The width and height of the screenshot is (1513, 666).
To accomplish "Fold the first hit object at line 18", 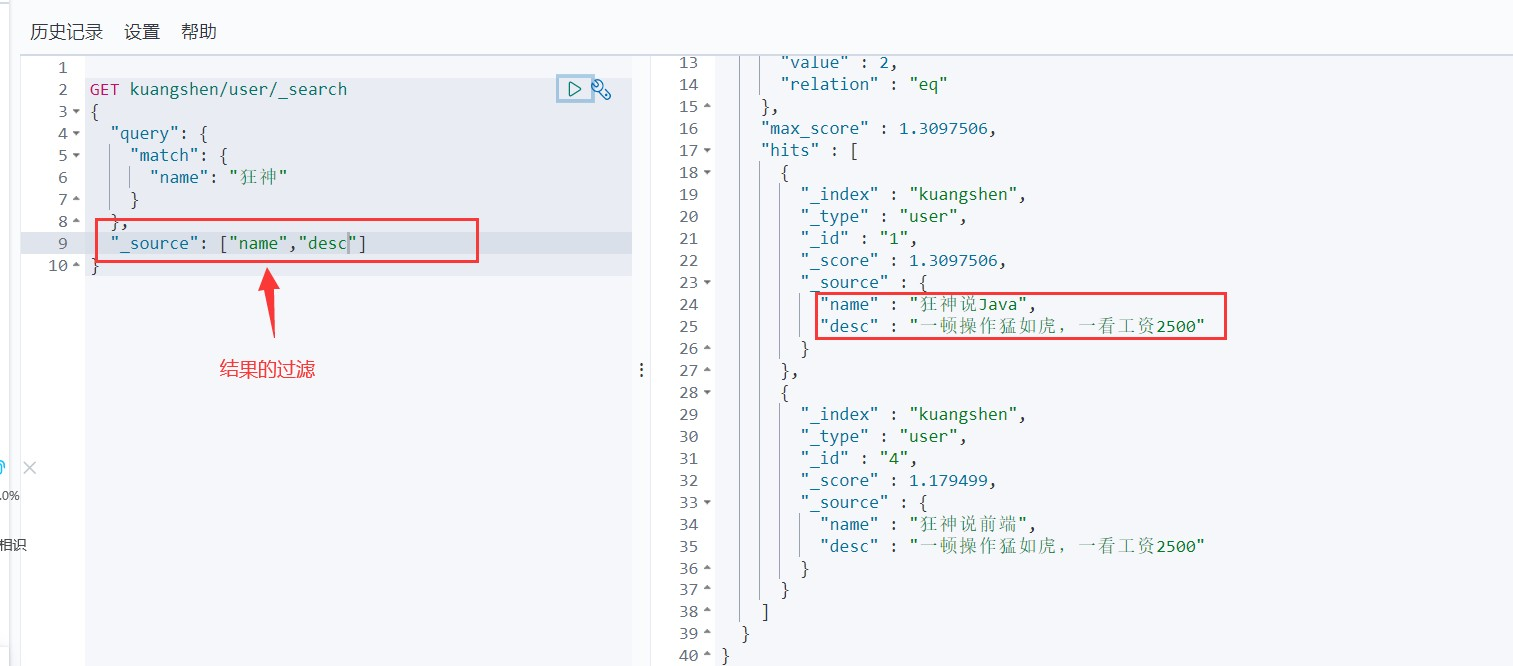I will (708, 173).
